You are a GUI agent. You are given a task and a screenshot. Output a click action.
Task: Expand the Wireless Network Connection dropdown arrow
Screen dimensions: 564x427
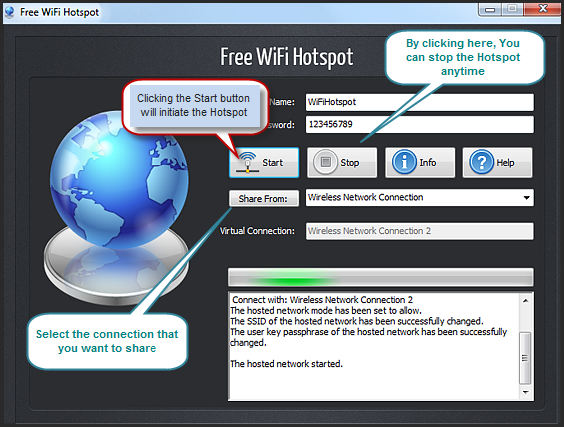tap(526, 197)
